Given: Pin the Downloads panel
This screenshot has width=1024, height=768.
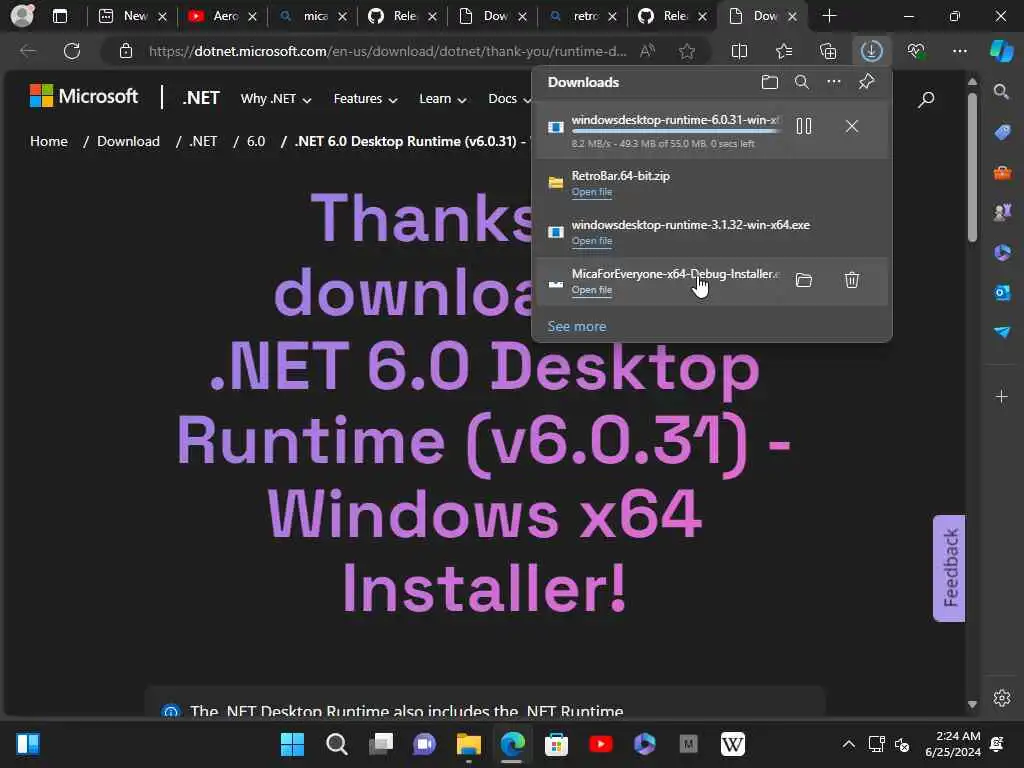Looking at the screenshot, I should (867, 82).
